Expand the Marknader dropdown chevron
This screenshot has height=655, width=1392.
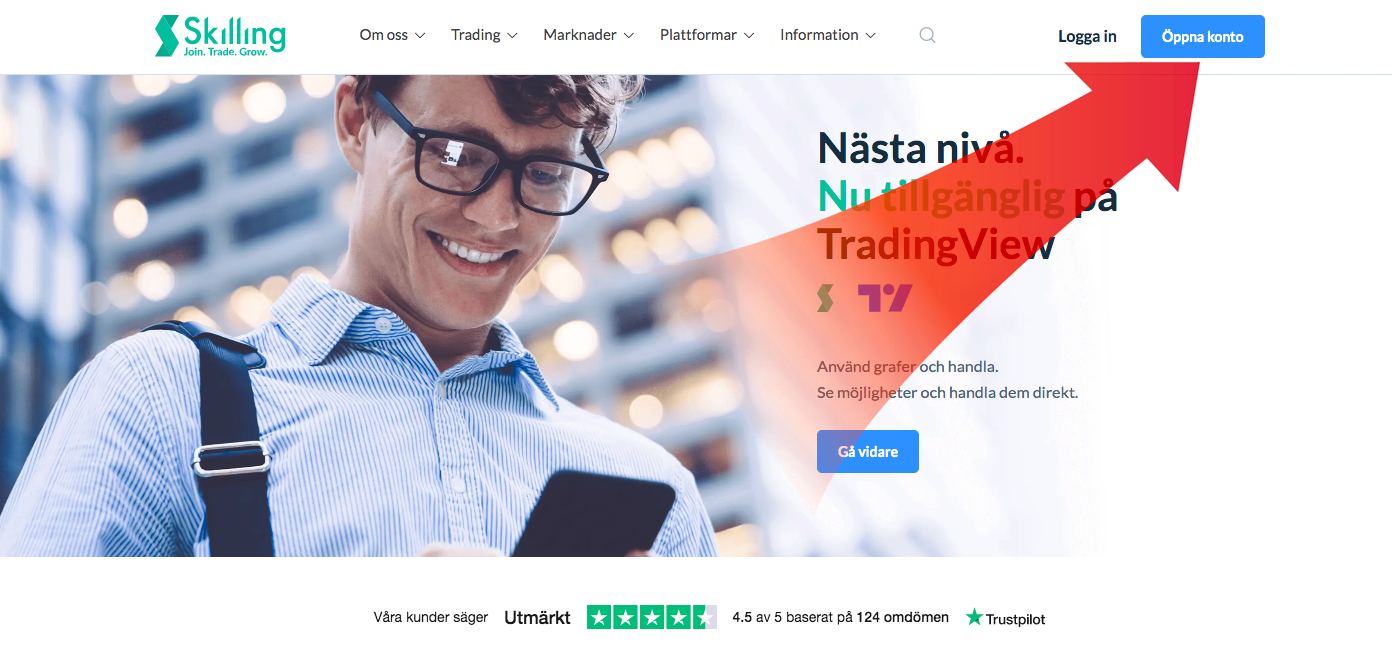tap(629, 36)
